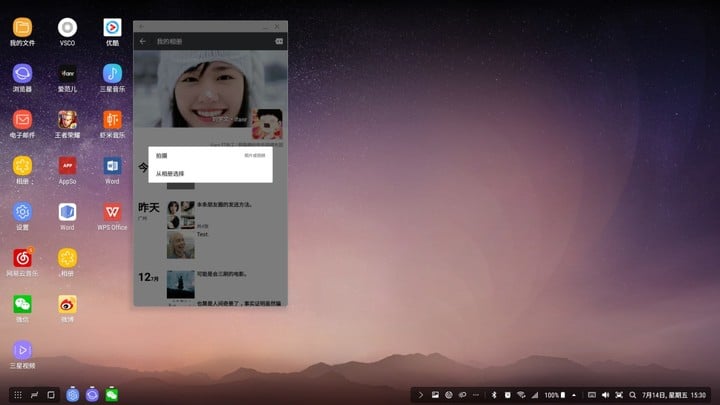Click the home square button in taskbar
The image size is (720, 405).
tap(51, 395)
